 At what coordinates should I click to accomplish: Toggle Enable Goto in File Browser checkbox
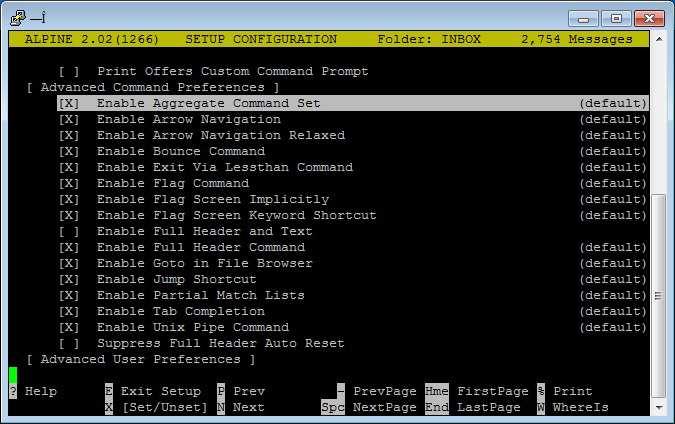(69, 263)
